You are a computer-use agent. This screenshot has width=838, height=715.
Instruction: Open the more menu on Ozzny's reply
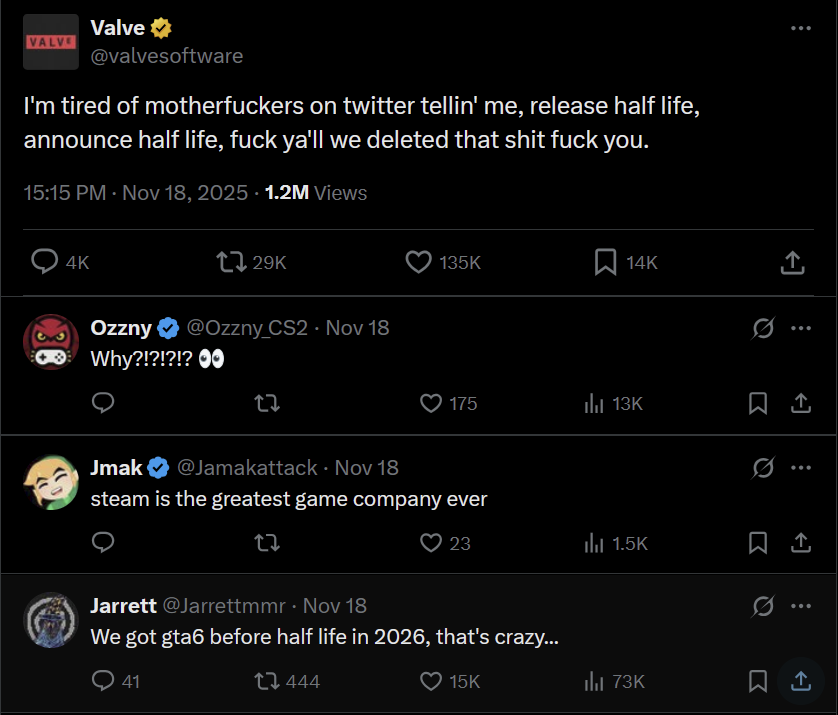tap(801, 327)
